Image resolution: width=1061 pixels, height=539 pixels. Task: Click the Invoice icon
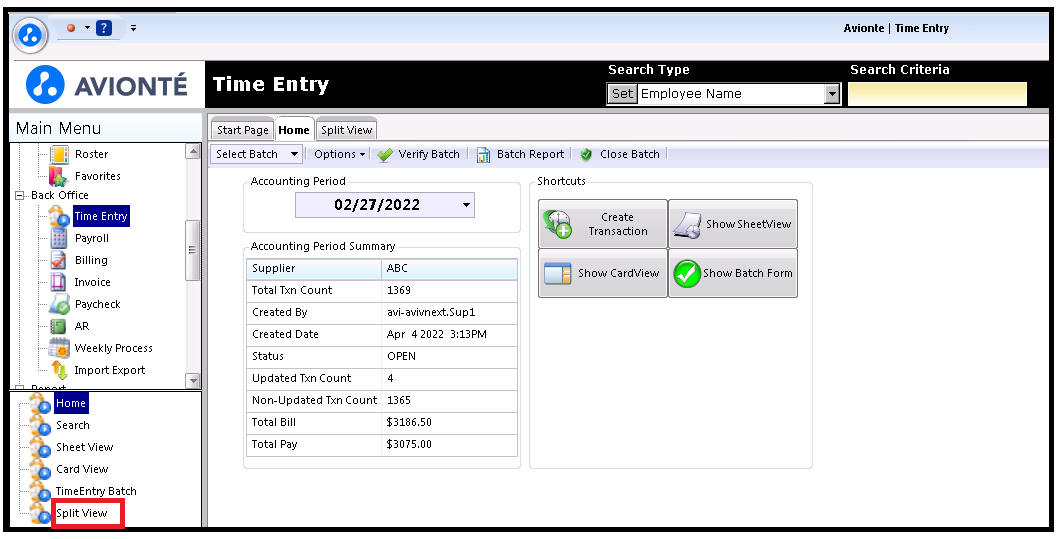coord(59,282)
